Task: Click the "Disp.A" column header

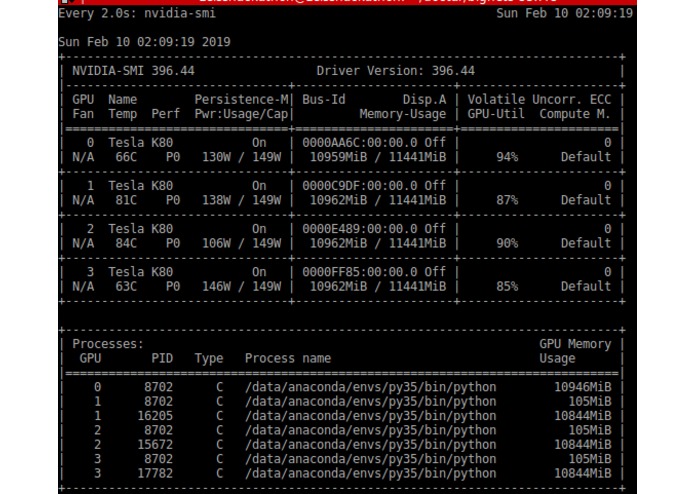Action: tap(424, 100)
